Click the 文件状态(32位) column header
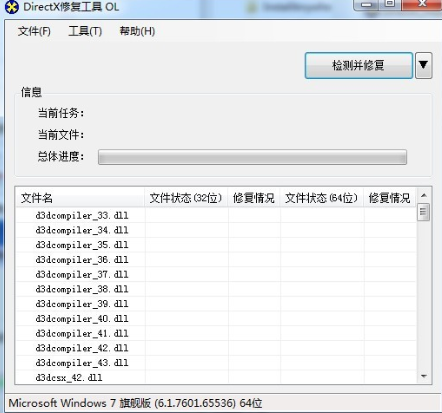Image resolution: width=442 pixels, height=413 pixels. click(186, 198)
